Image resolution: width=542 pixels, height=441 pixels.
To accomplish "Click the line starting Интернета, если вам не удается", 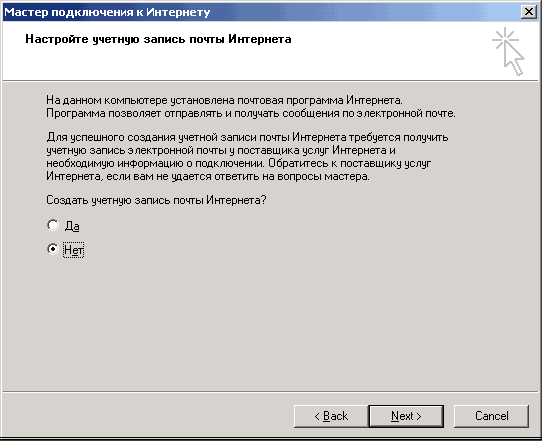I will (208, 176).
